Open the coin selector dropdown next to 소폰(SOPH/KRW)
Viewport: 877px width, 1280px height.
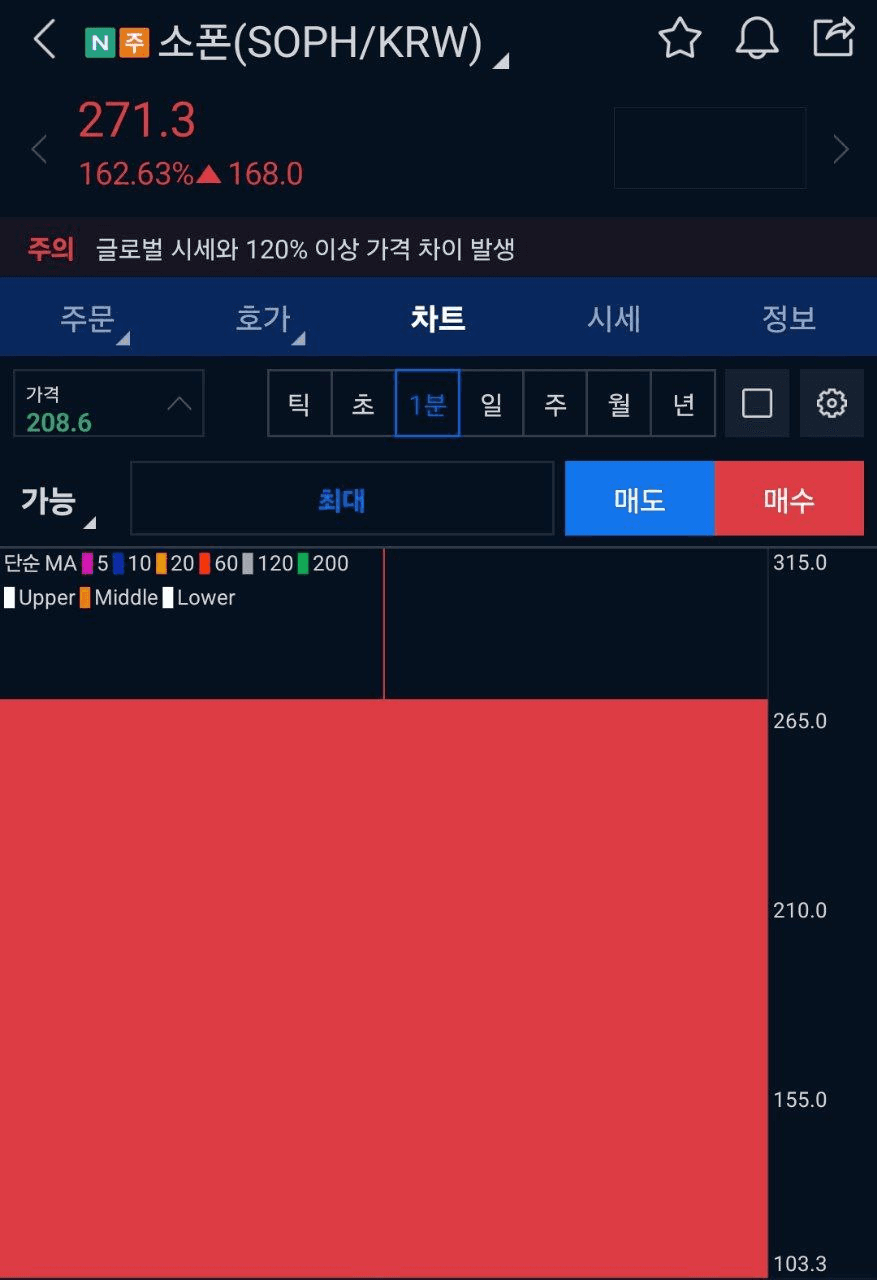coord(501,61)
